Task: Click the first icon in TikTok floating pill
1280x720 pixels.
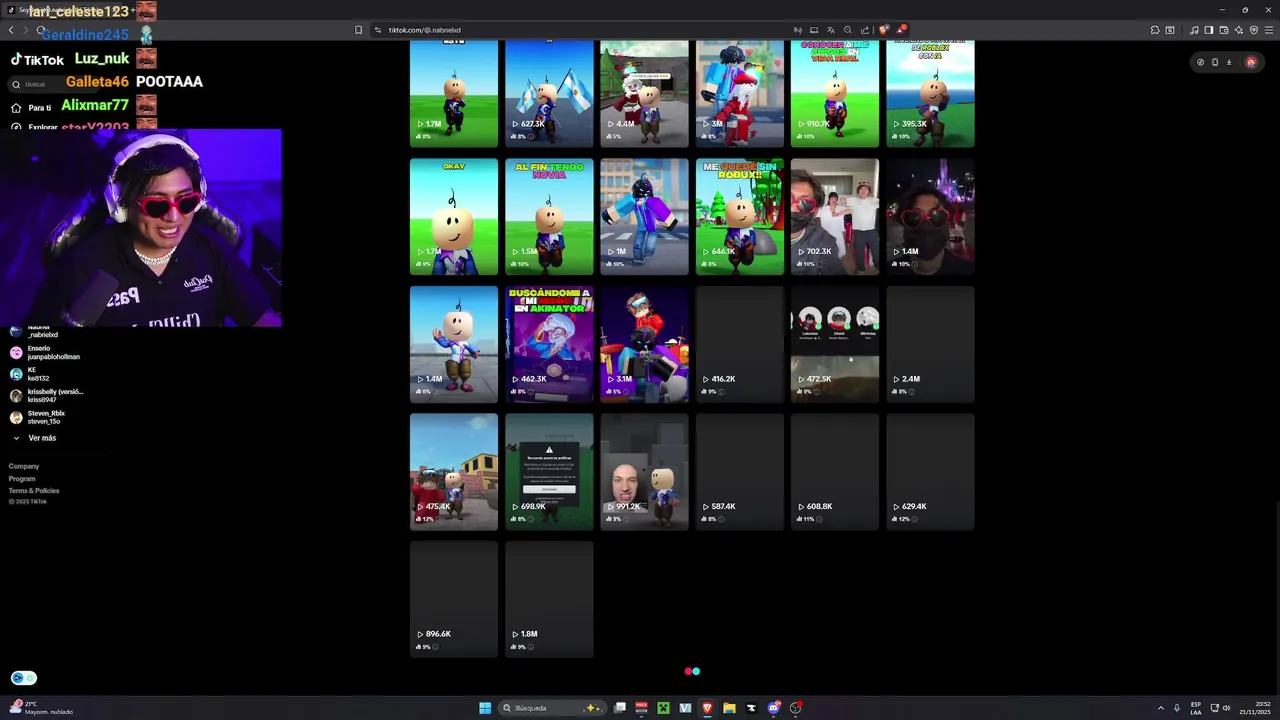Action: (1201, 62)
